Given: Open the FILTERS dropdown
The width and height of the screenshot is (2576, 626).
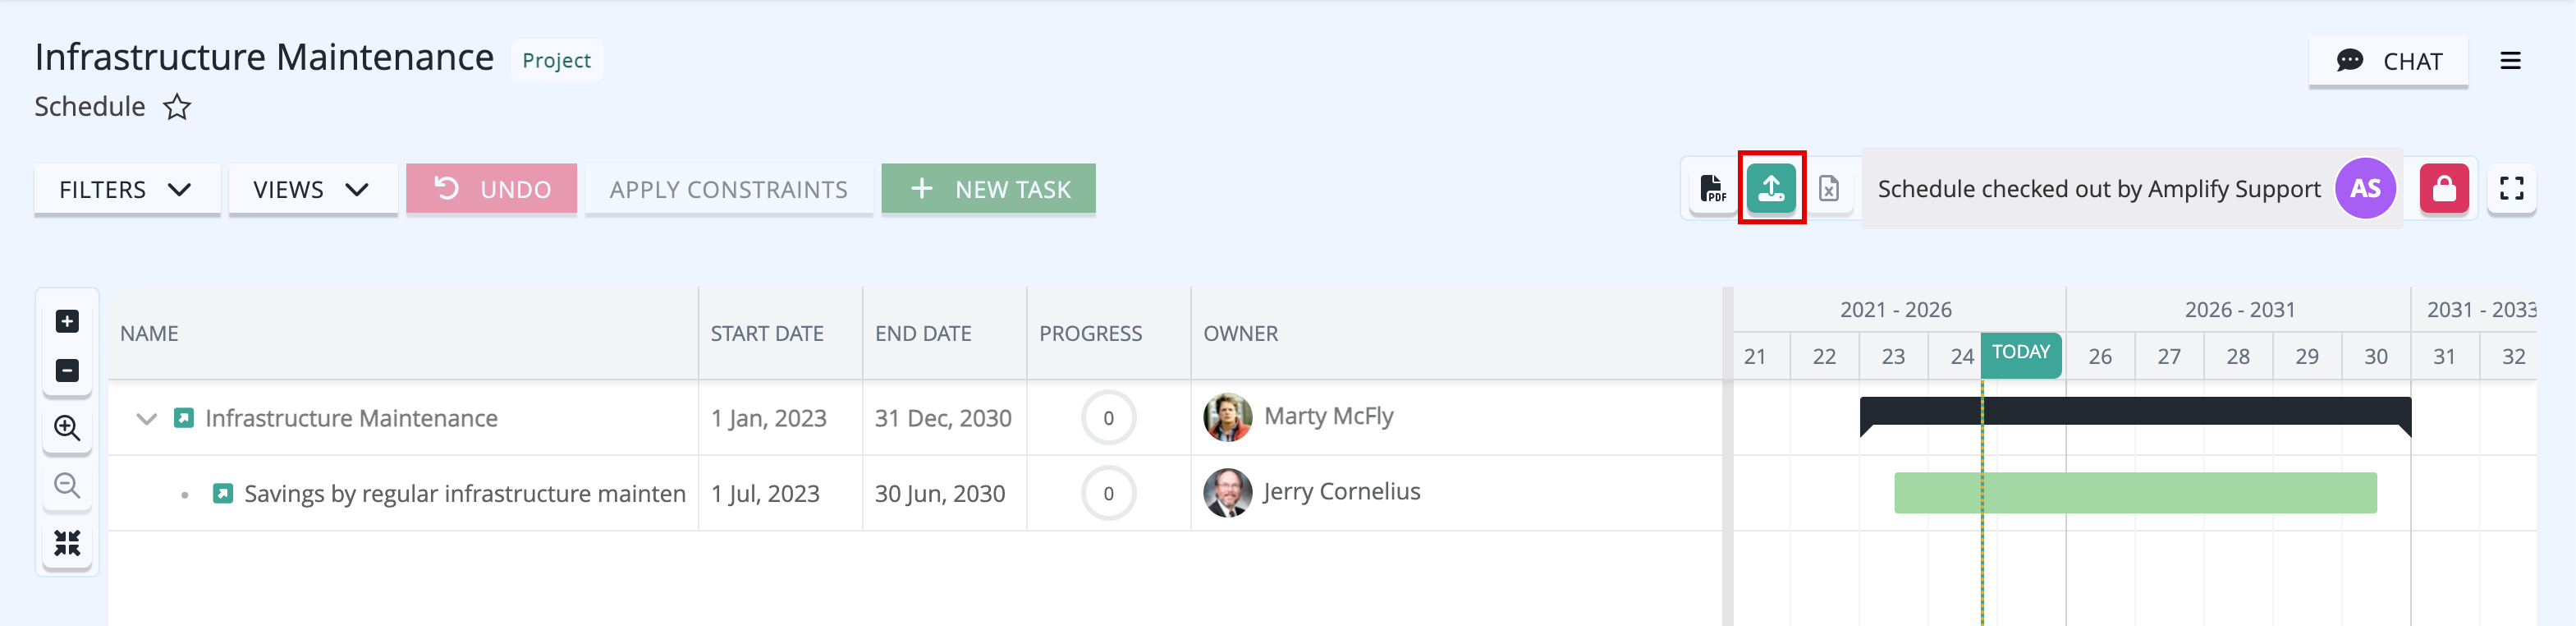Looking at the screenshot, I should point(126,189).
